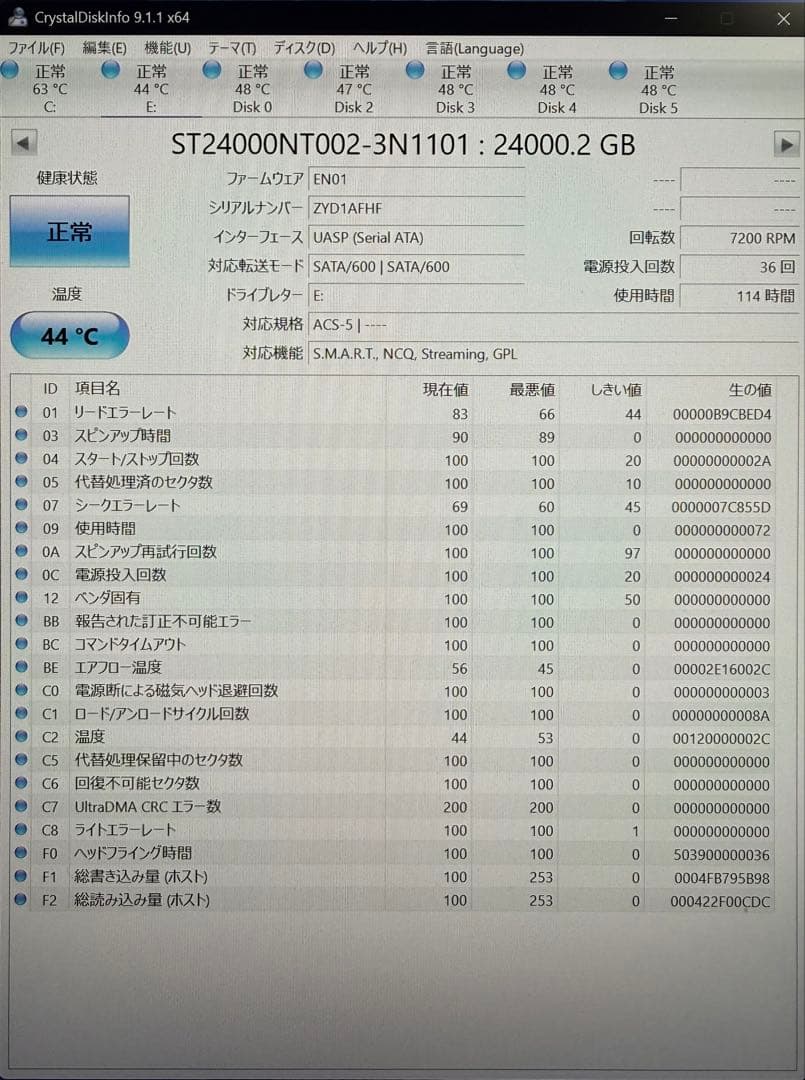Click the indicator dot beside 温度 attribute
Screen dimensions: 805x1080
point(23,737)
